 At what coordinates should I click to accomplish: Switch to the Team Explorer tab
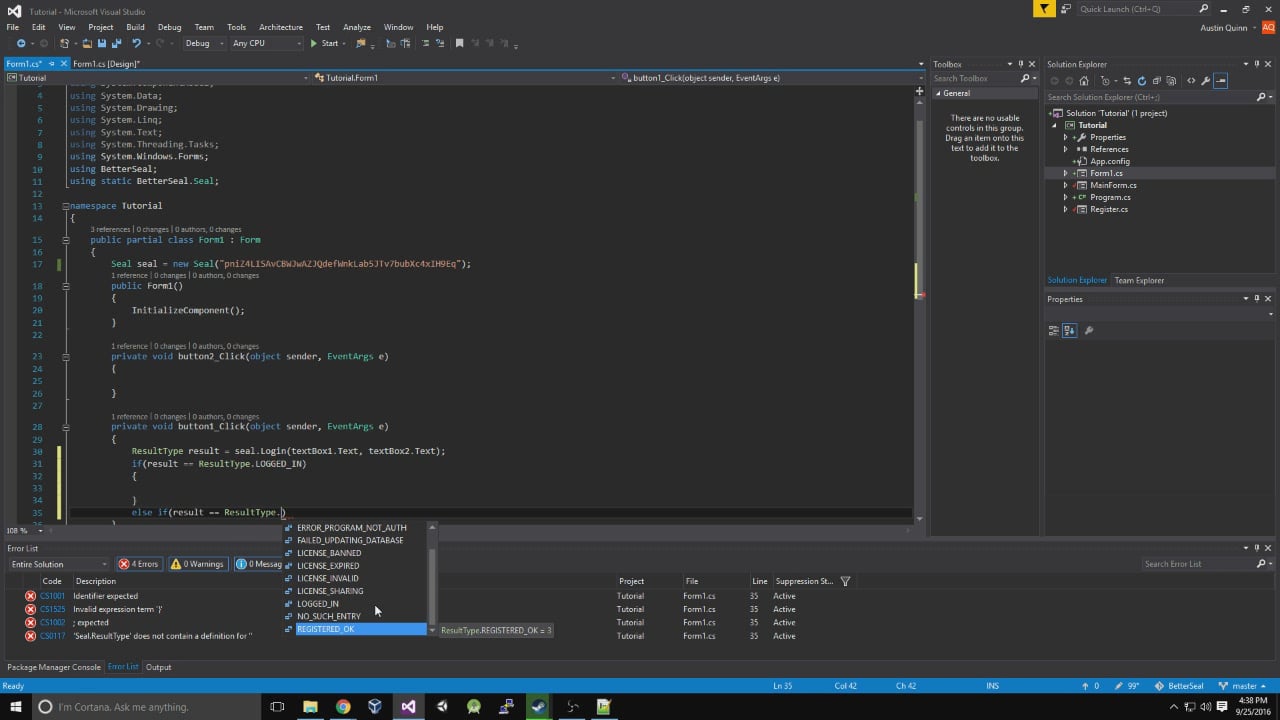pos(1139,280)
